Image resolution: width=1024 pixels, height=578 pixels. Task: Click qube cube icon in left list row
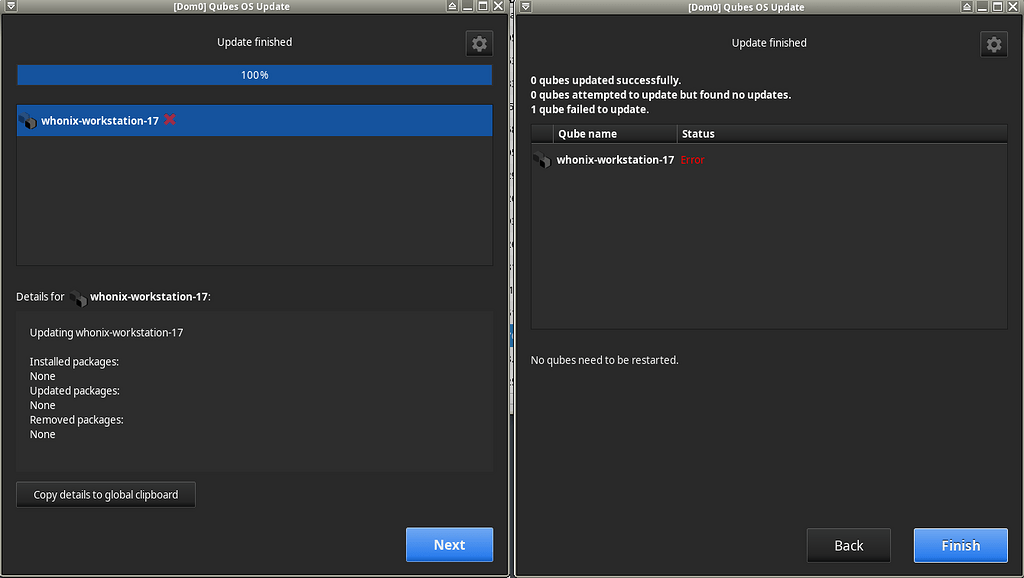pos(27,121)
